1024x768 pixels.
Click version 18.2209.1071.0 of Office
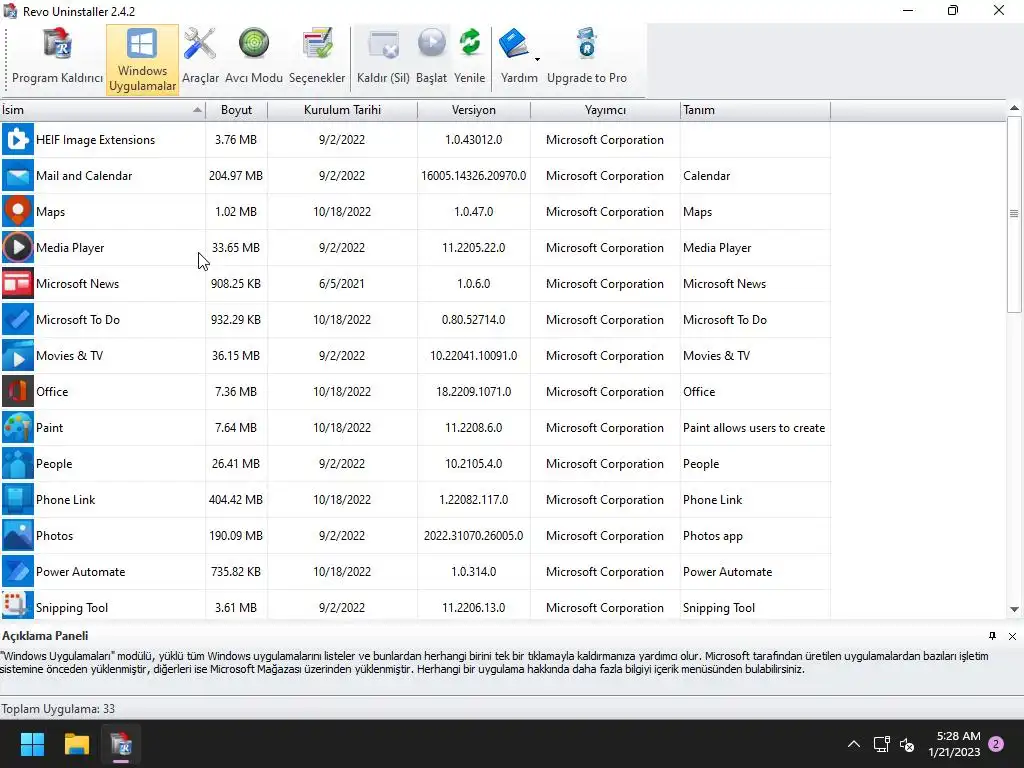pos(473,392)
